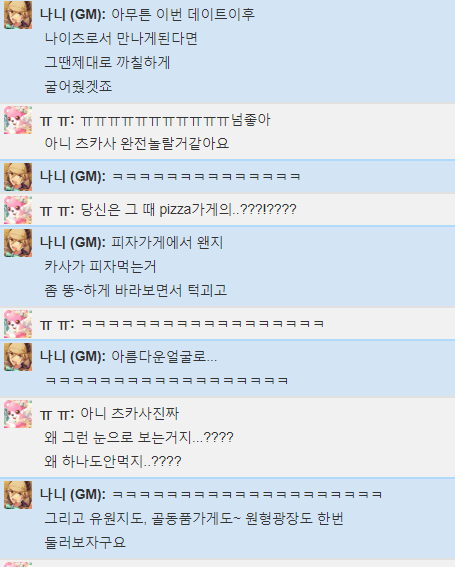Click the 나니 (GM) avatar beside the '아무튼 이번 데이트이후' message
Image resolution: width=455 pixels, height=567 pixels.
tap(18, 15)
